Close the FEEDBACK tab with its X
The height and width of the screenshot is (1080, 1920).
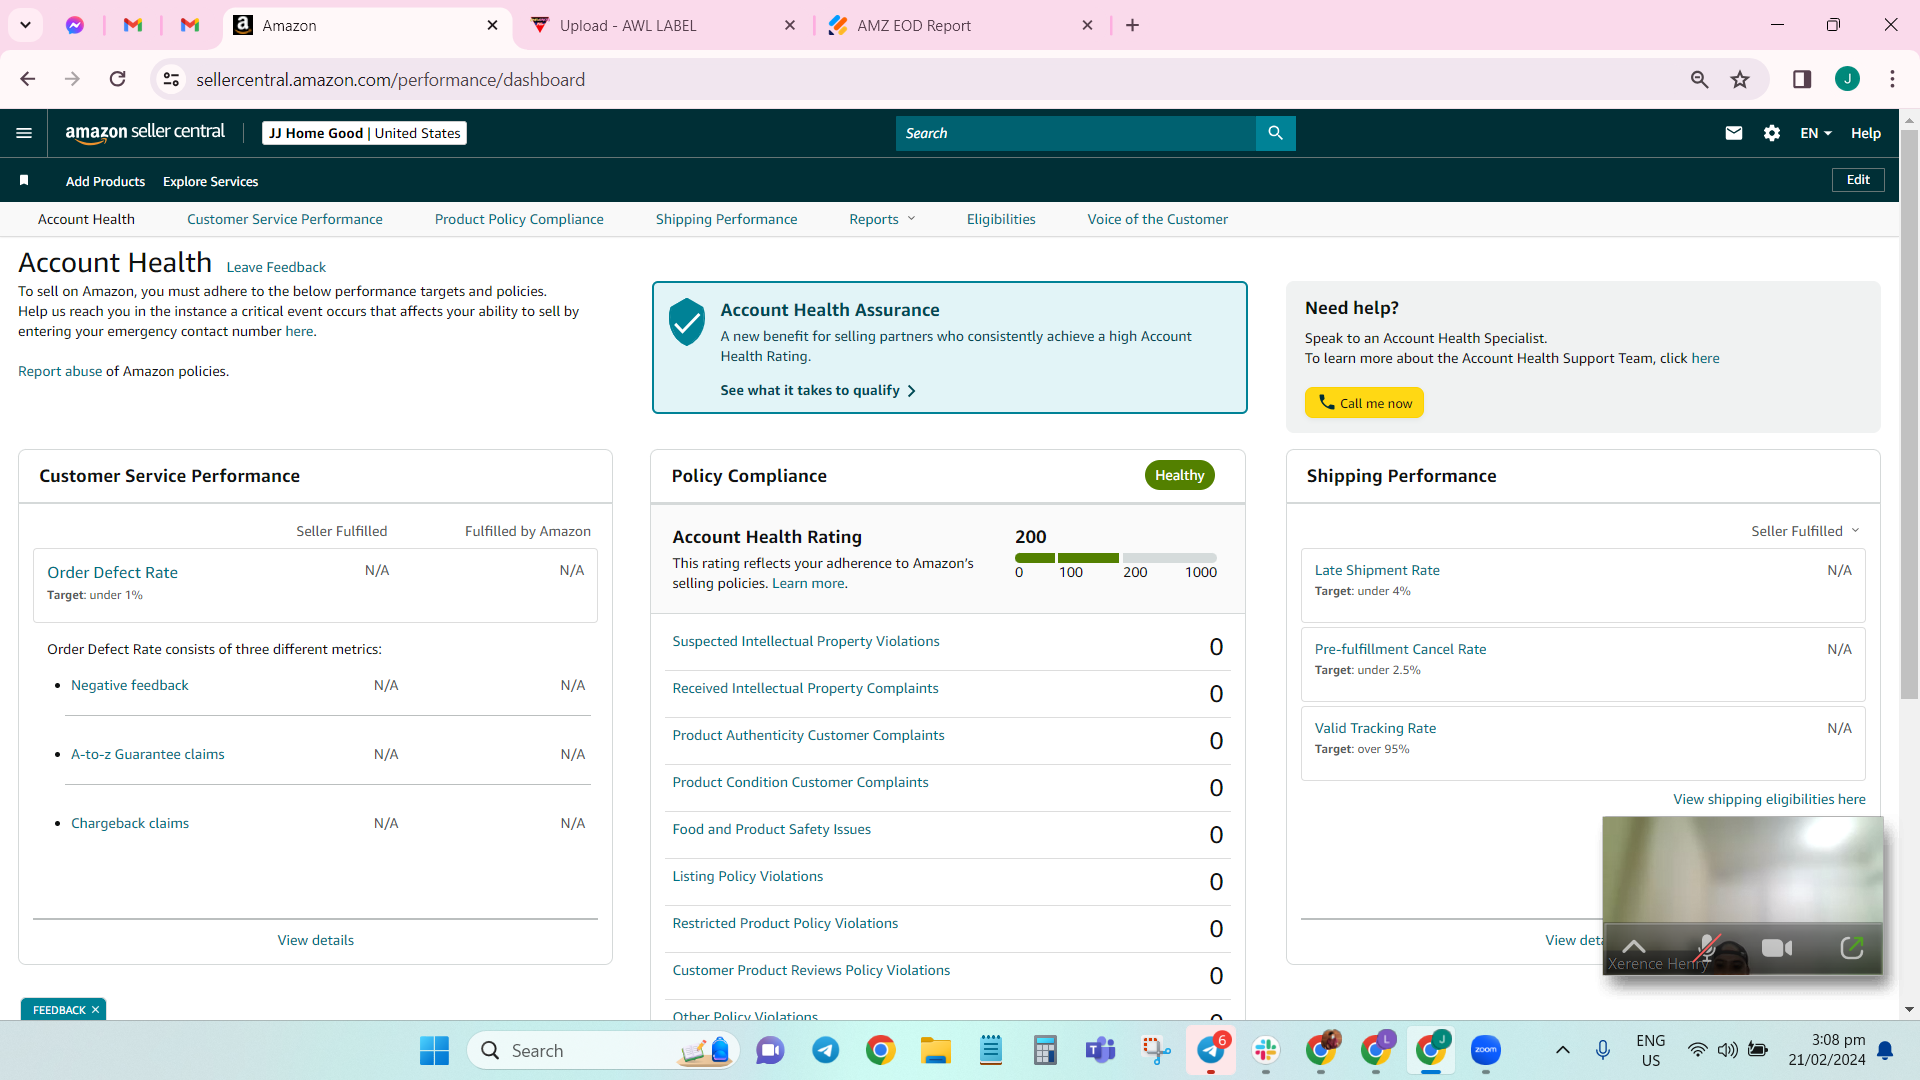point(95,1010)
